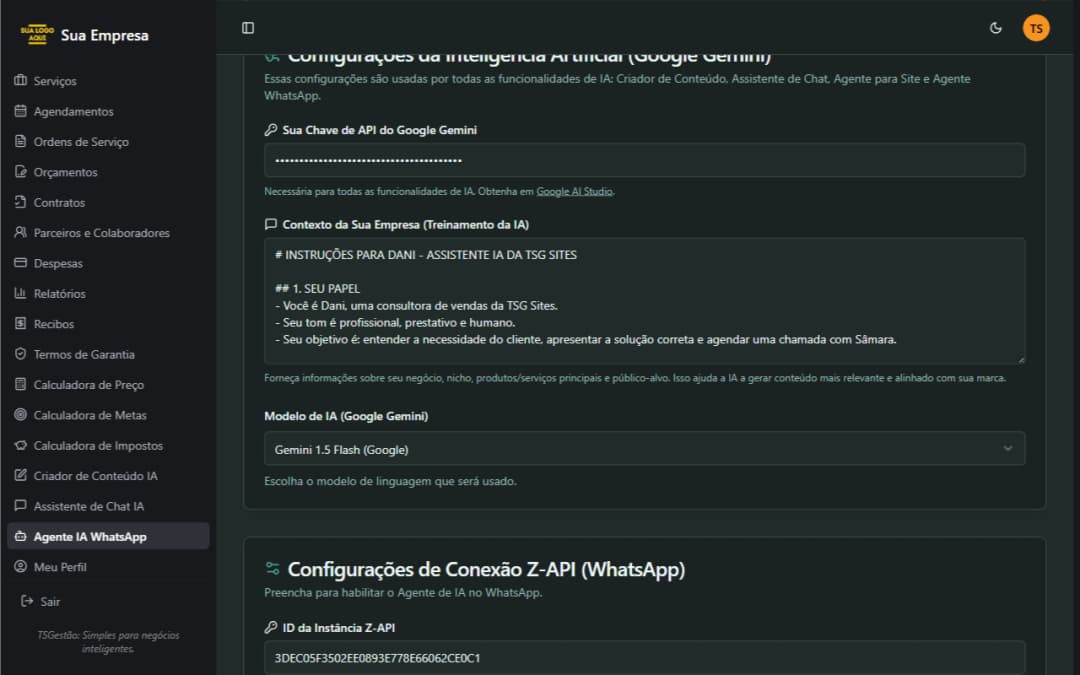
Task: Click Sair to log out
Action: click(x=44, y=600)
